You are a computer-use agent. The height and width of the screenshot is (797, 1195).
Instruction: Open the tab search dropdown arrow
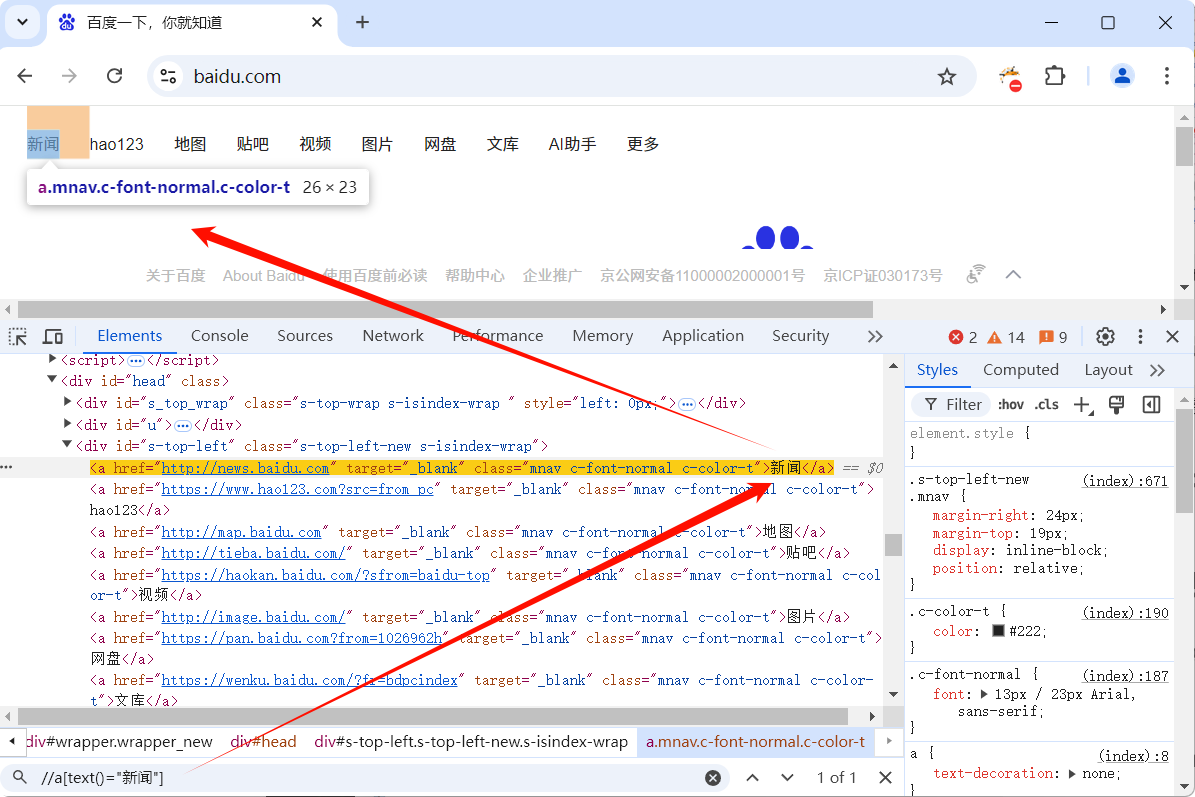coord(22,22)
